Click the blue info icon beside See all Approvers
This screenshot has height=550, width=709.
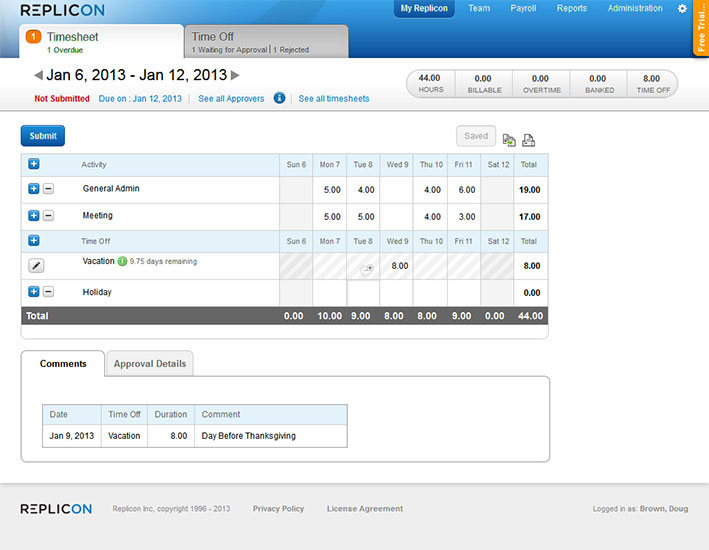click(279, 98)
